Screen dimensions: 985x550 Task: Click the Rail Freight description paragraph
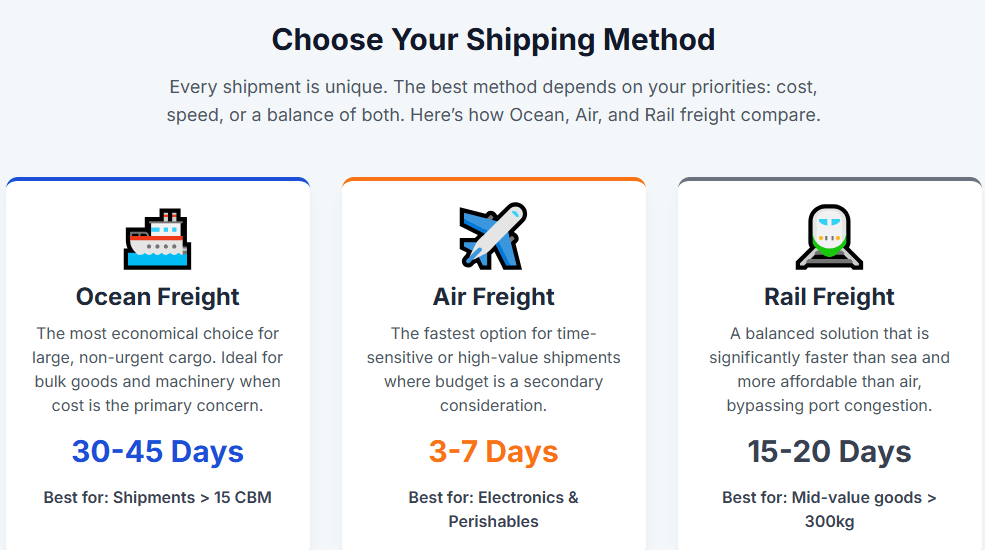pos(829,369)
